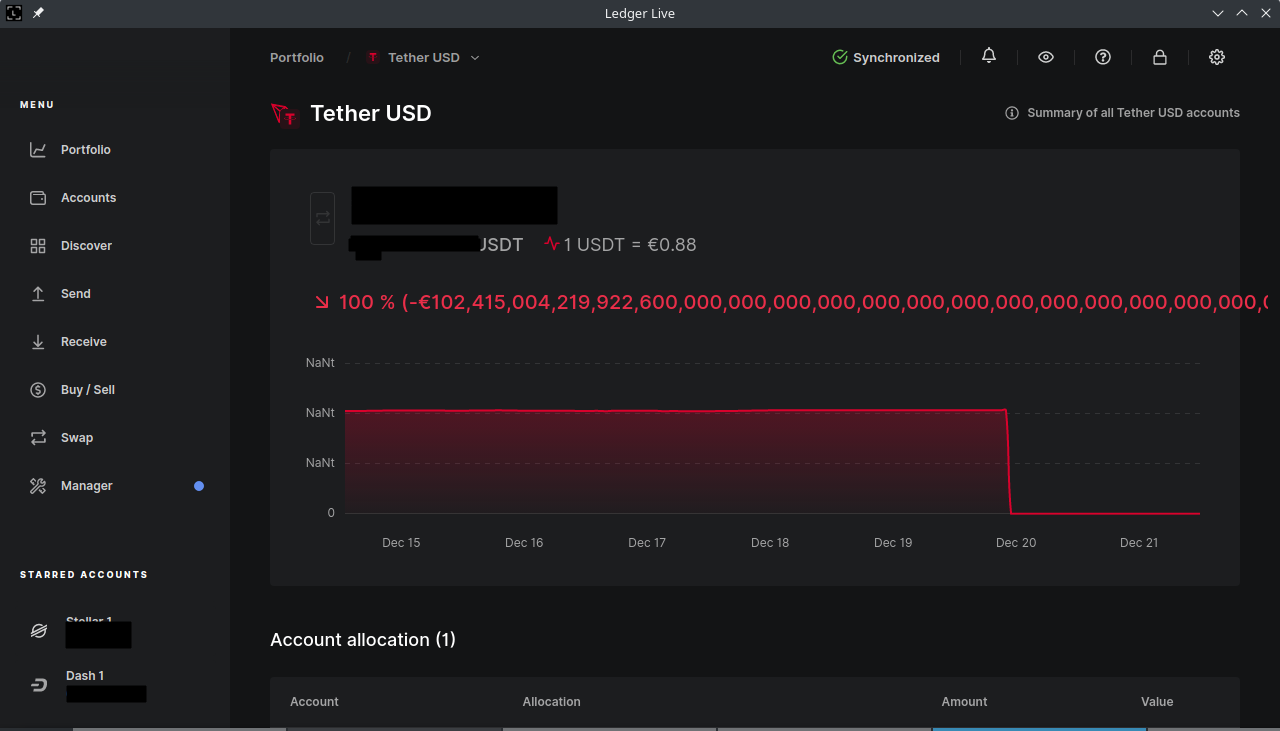Lock the app using the padlock icon

1159,57
